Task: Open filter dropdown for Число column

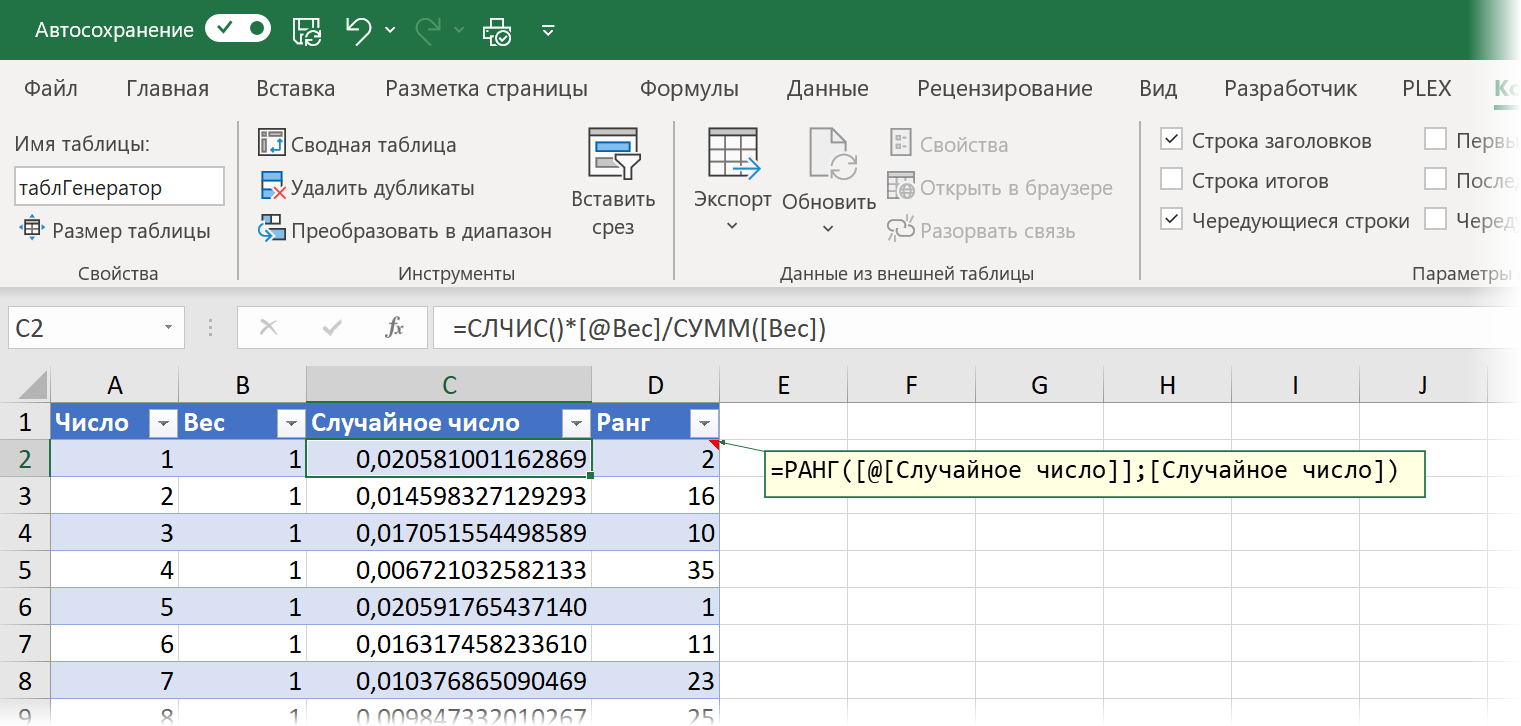Action: (163, 424)
